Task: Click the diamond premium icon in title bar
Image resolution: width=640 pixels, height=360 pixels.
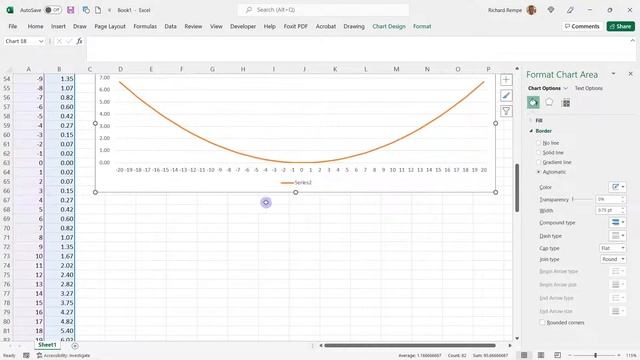Action: coord(551,10)
